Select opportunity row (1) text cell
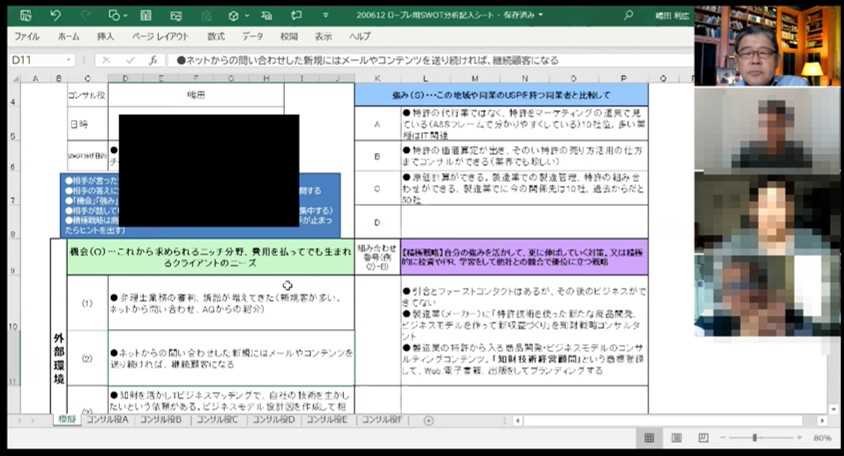Image resolution: width=844 pixels, height=456 pixels. 231,303
